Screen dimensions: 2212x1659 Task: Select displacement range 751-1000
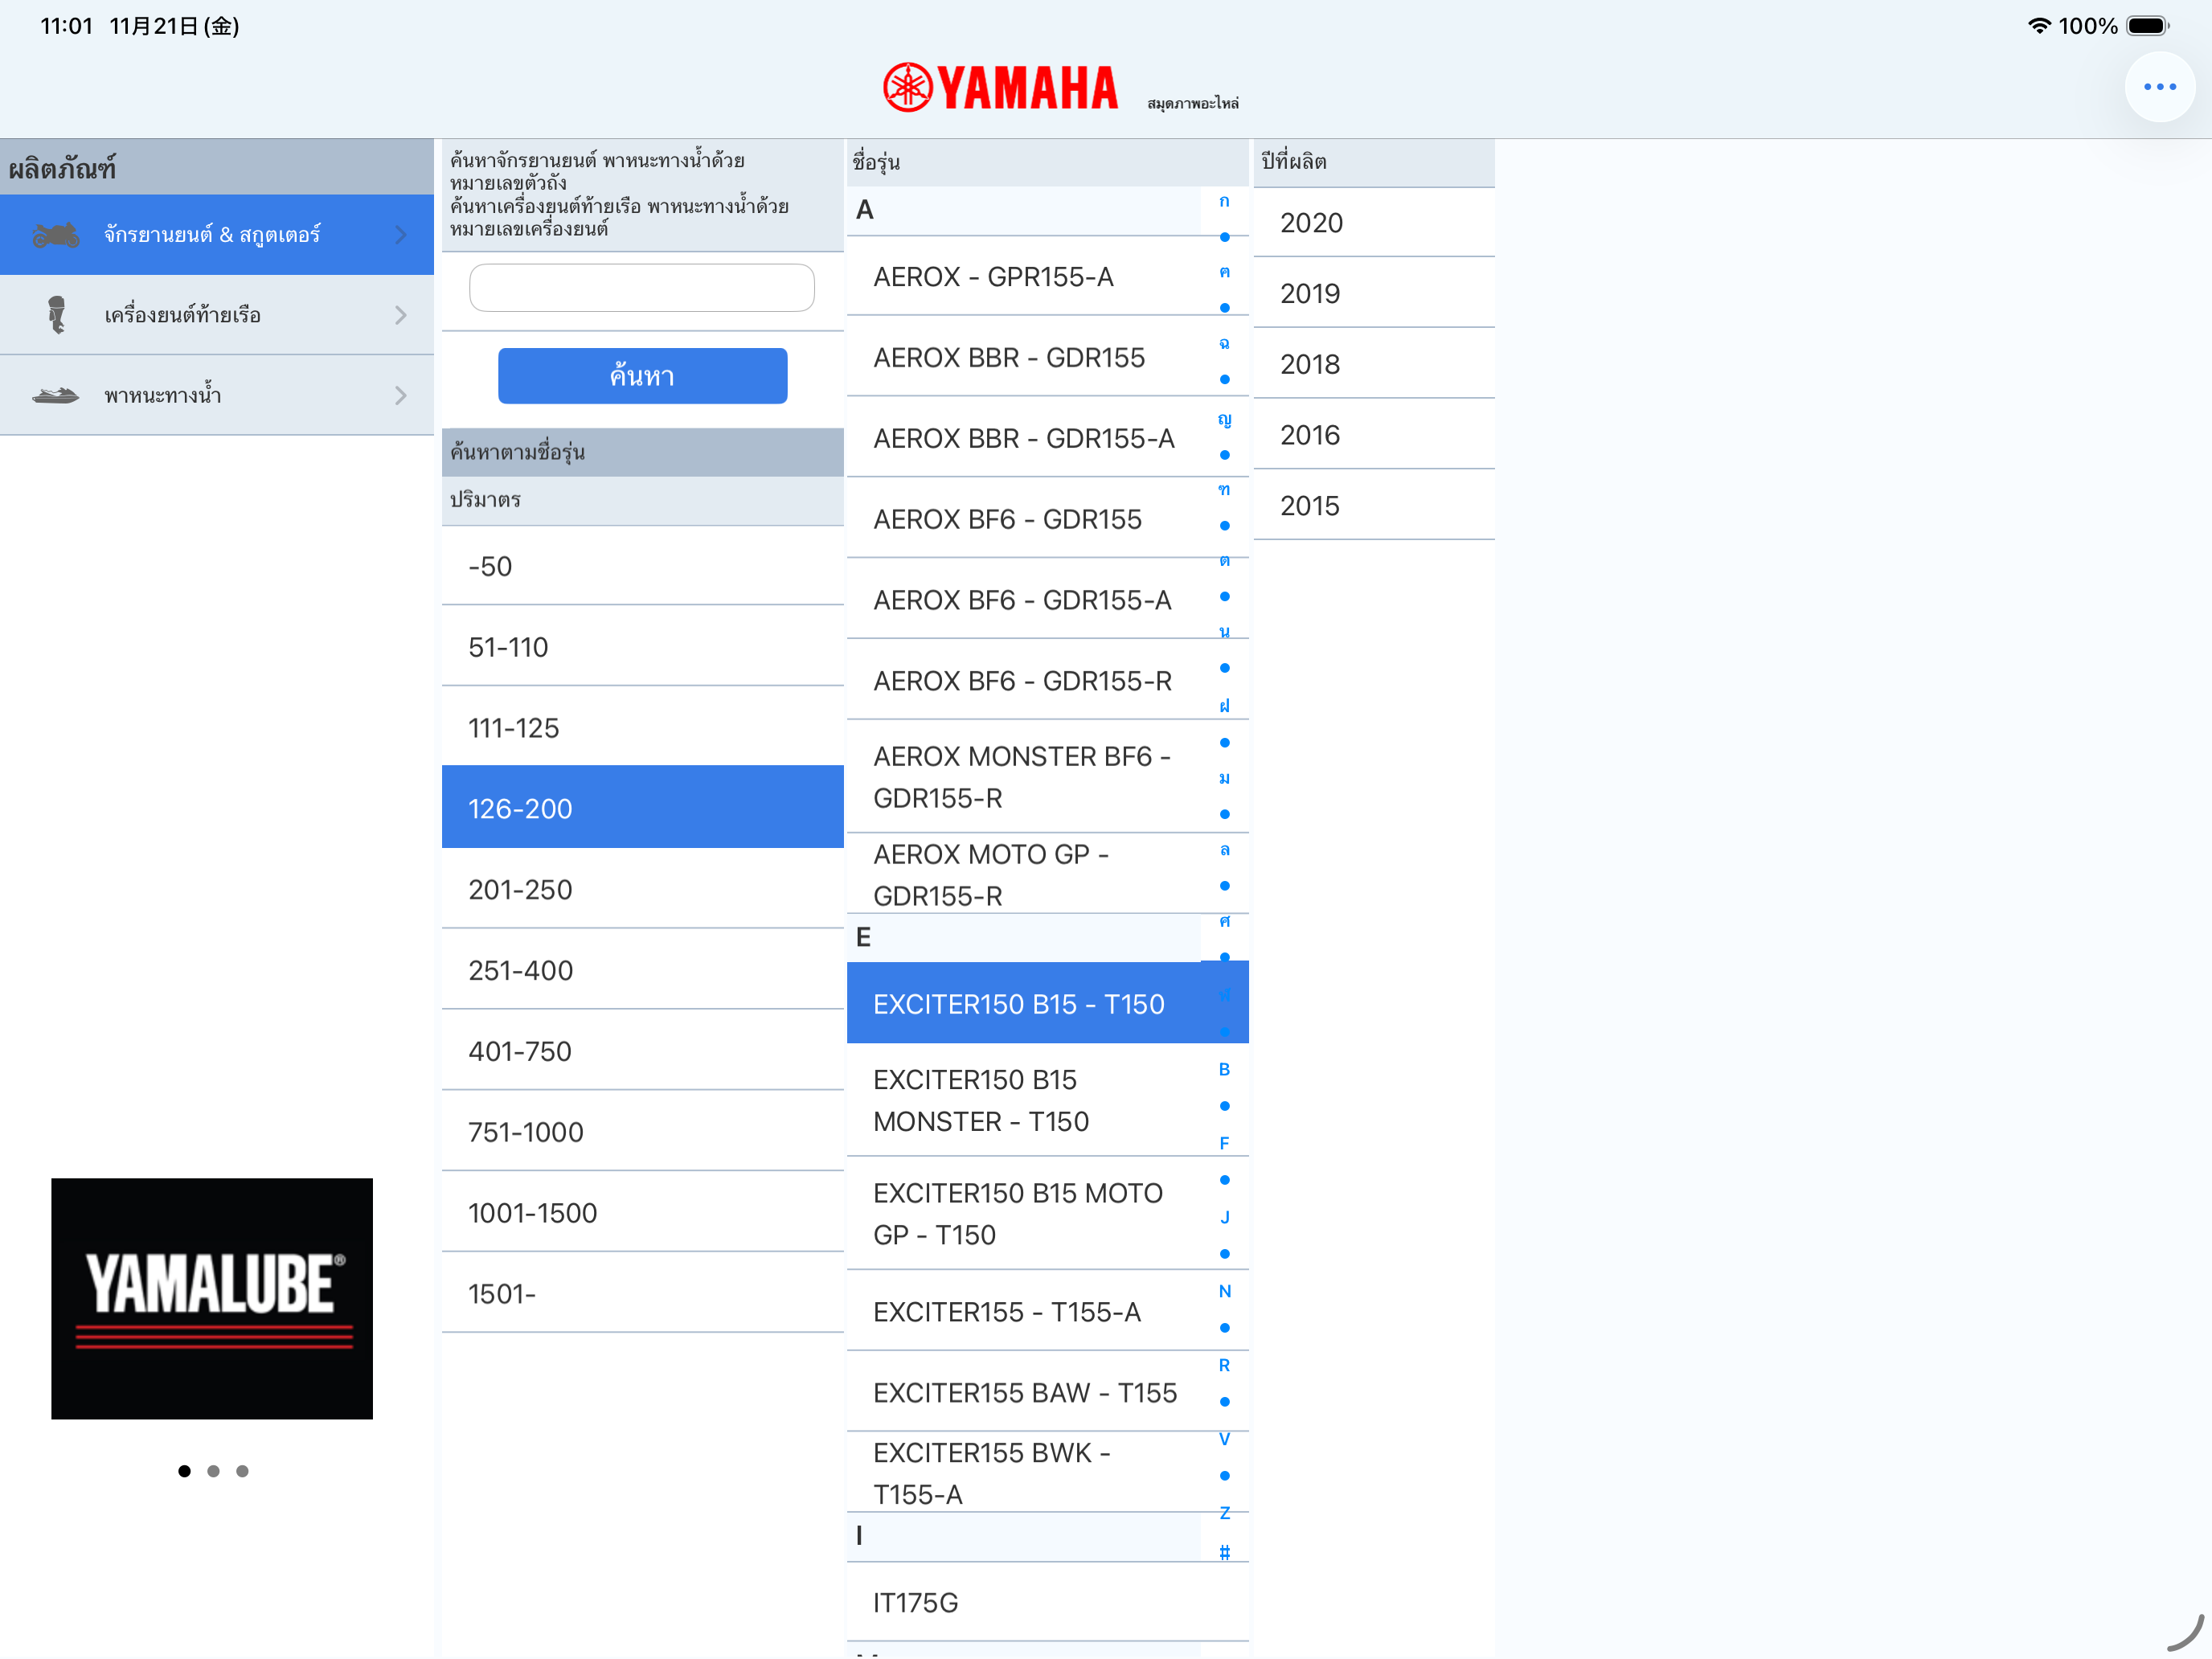[x=643, y=1132]
